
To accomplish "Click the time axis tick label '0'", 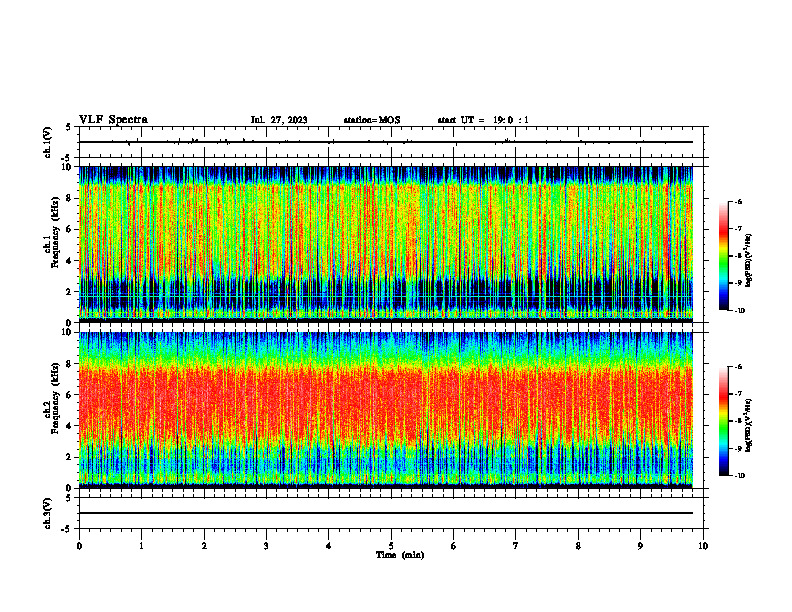I will (79, 546).
